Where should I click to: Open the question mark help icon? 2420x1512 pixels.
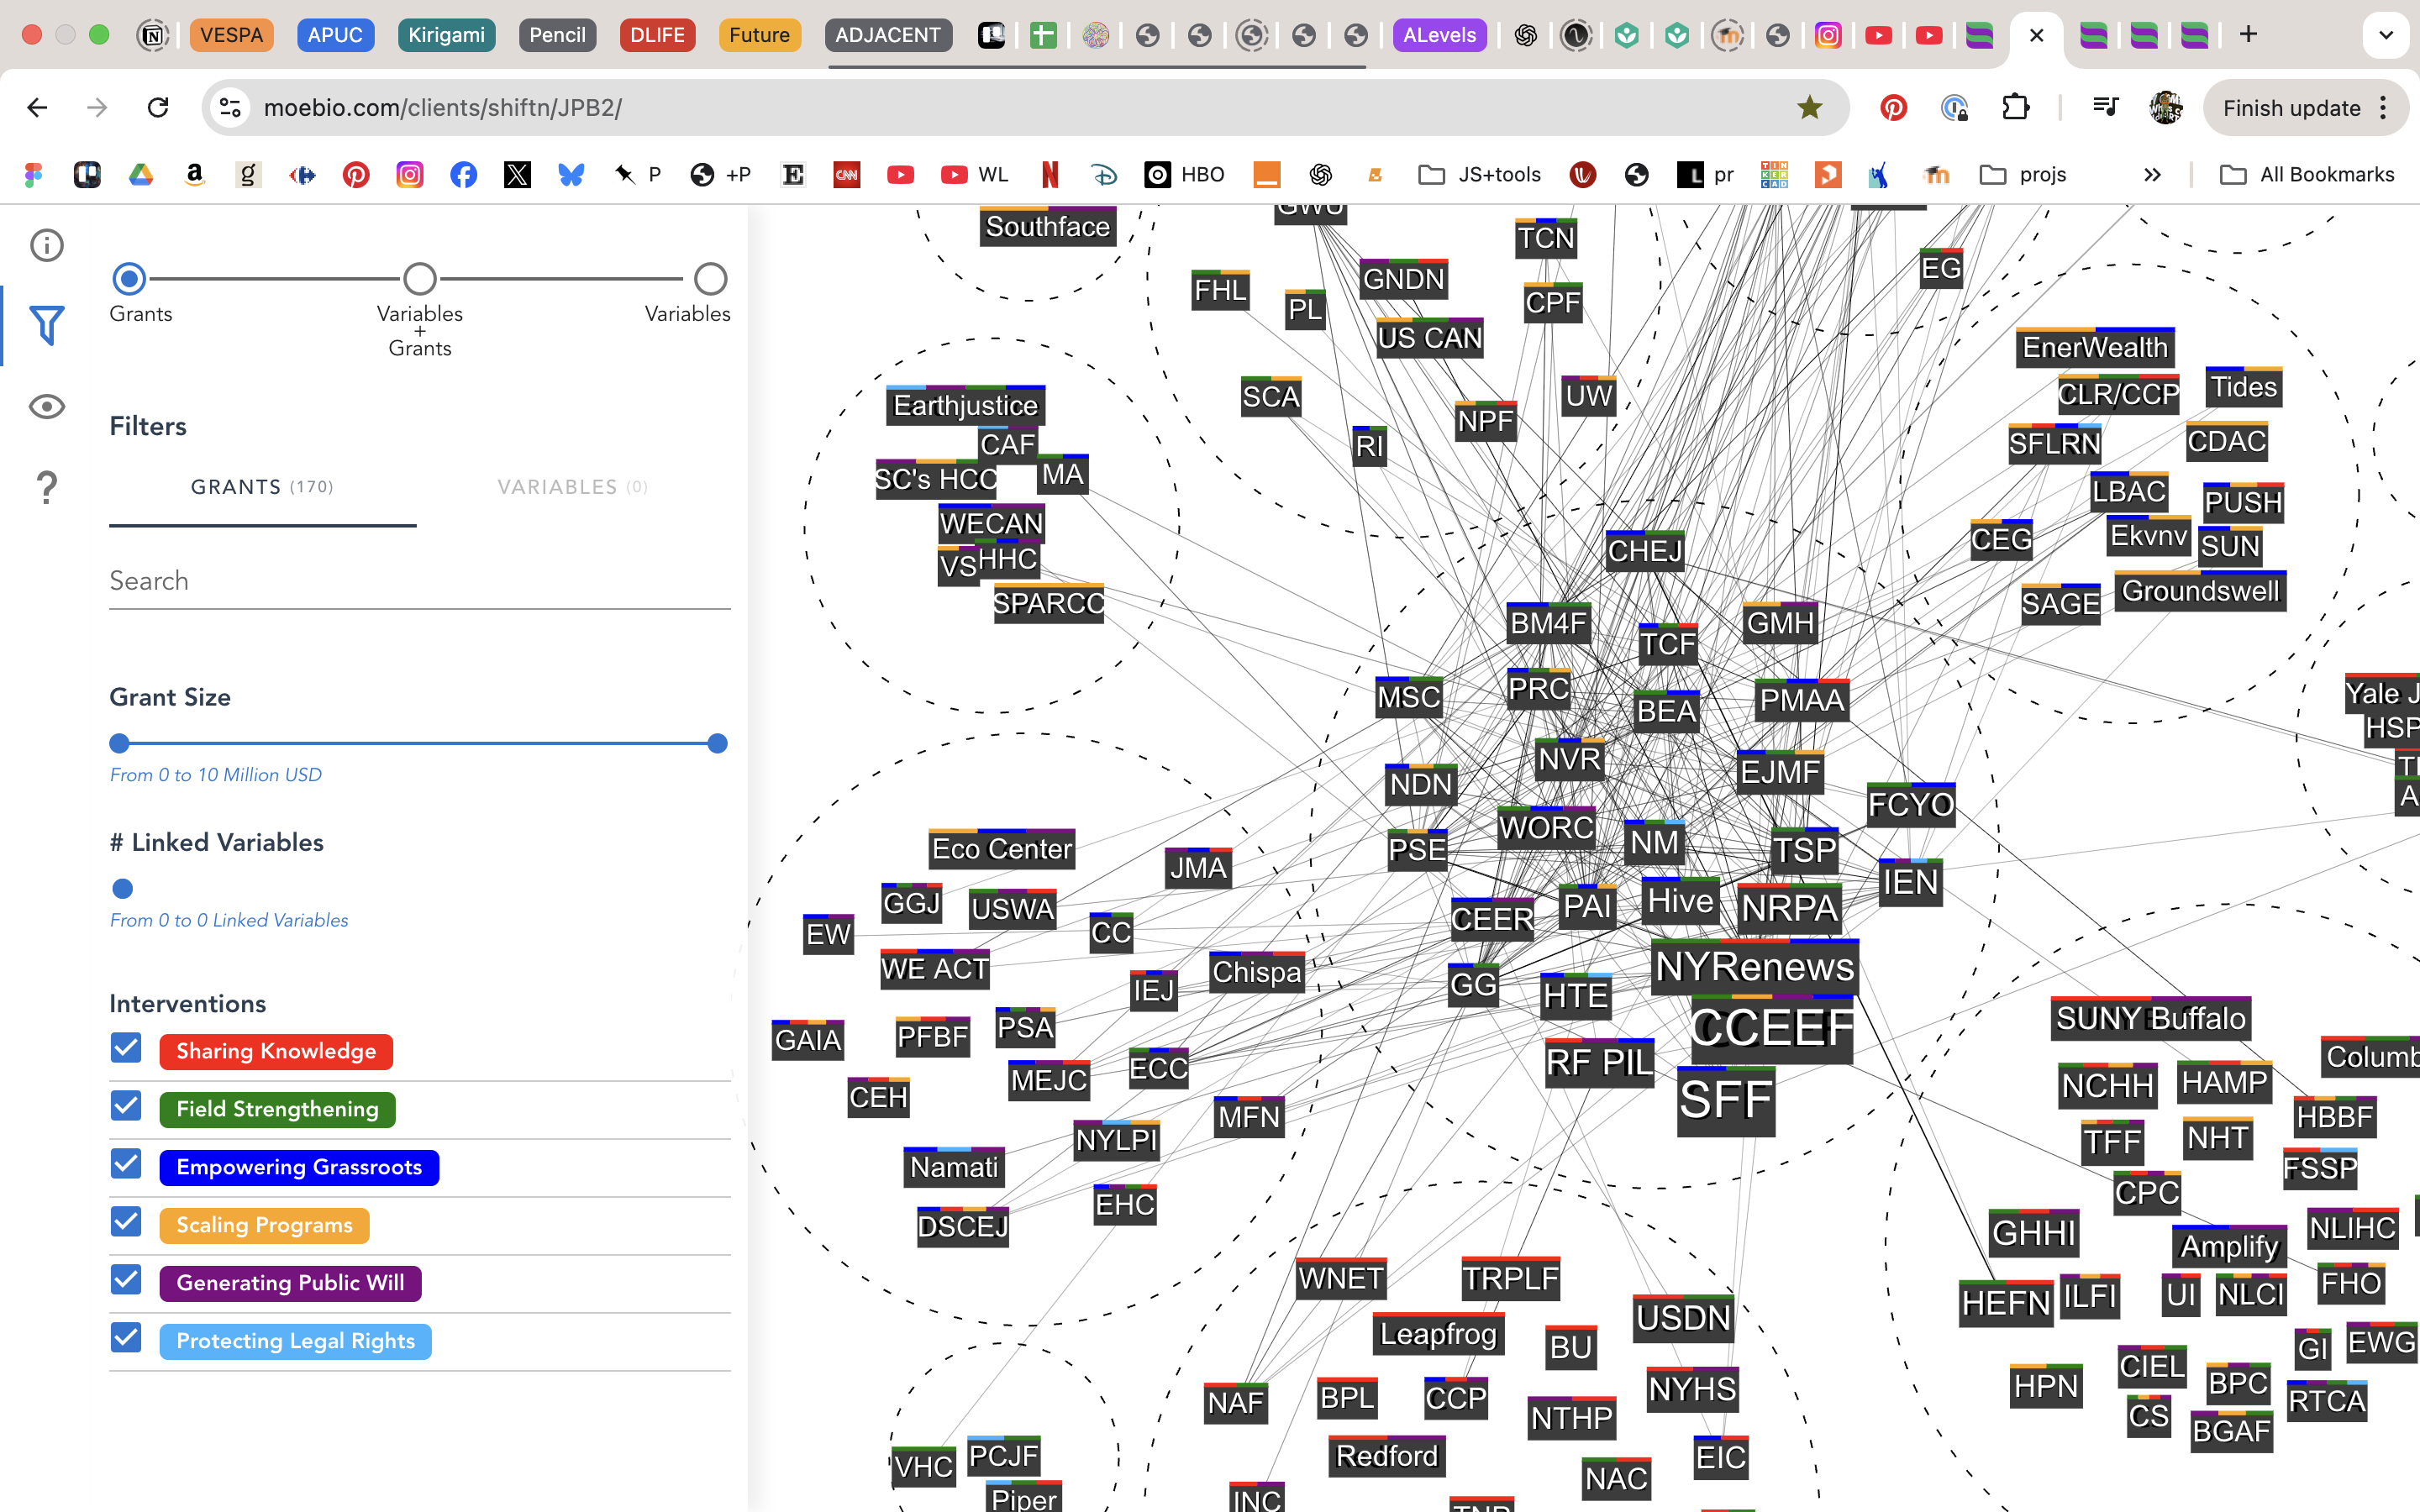click(x=46, y=487)
